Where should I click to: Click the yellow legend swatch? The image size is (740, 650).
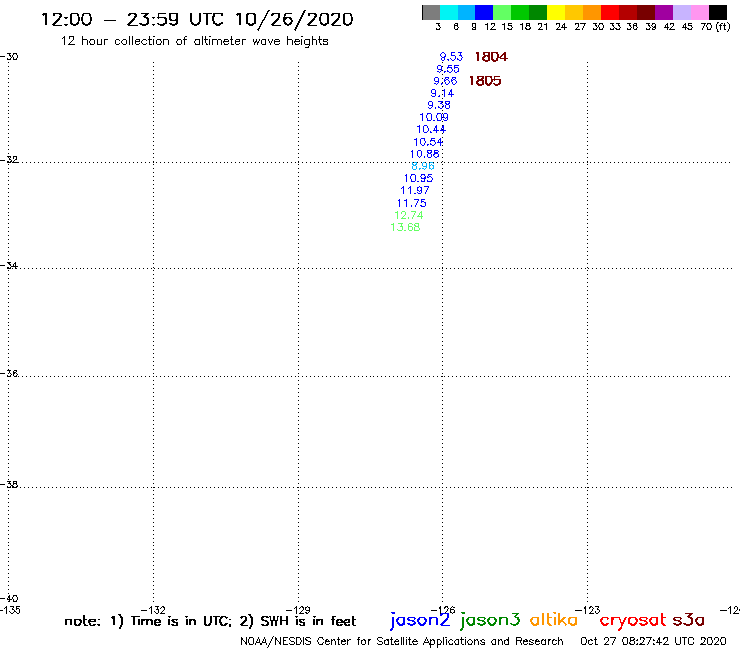coord(556,12)
